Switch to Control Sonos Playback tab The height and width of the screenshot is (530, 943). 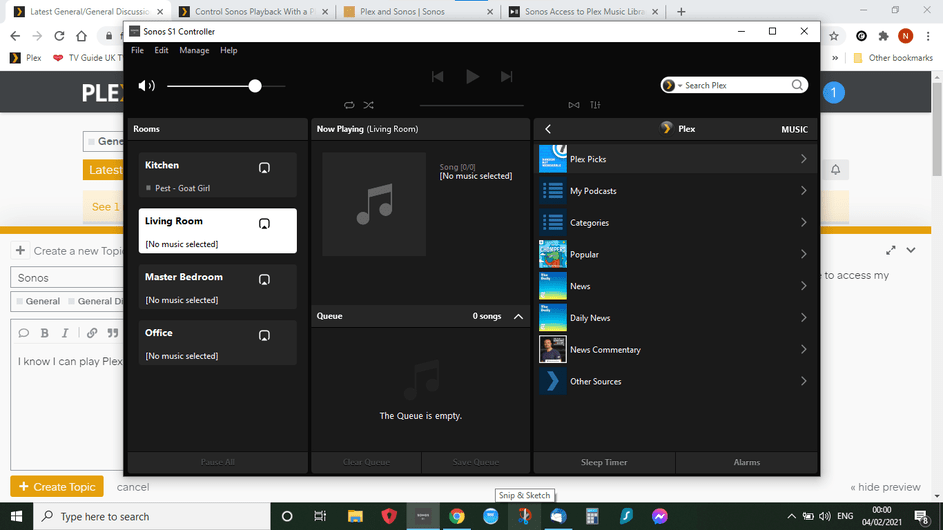pyautogui.click(x=253, y=11)
